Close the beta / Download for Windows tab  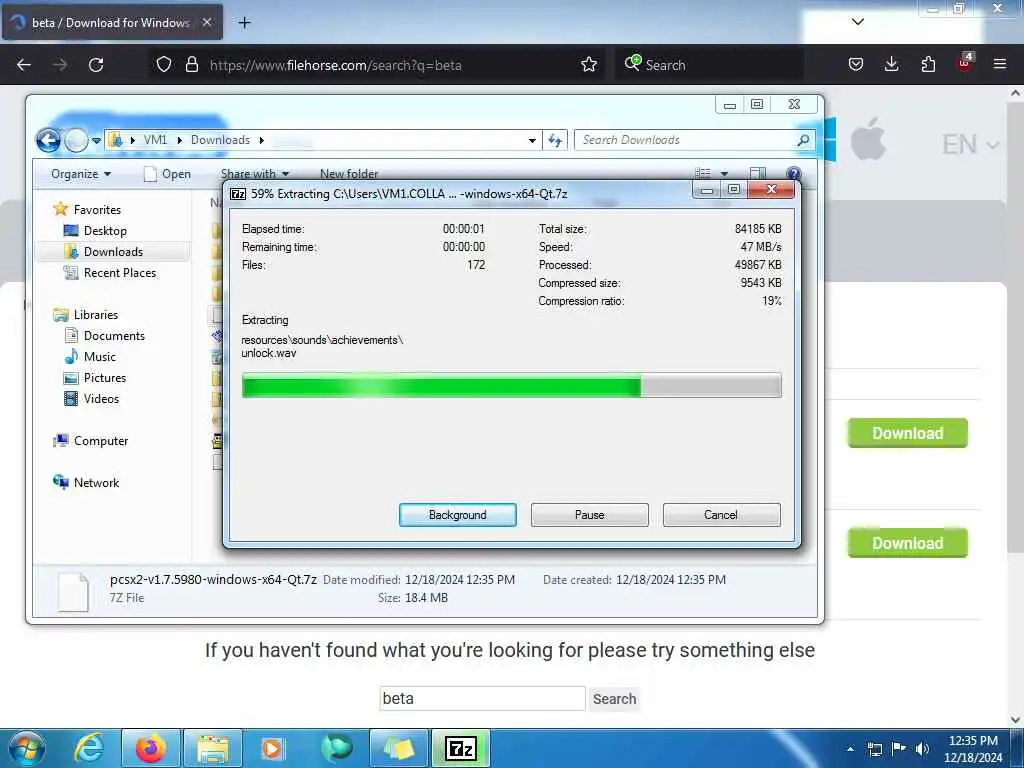point(207,22)
